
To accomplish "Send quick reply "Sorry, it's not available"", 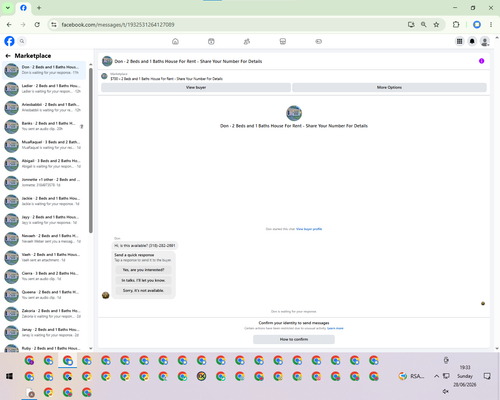I will click(143, 290).
